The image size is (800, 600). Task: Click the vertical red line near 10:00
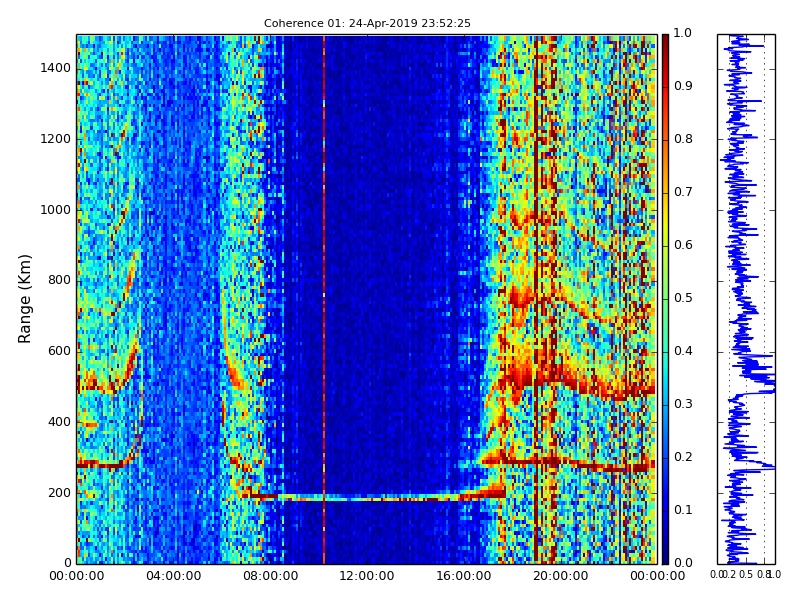[324, 299]
